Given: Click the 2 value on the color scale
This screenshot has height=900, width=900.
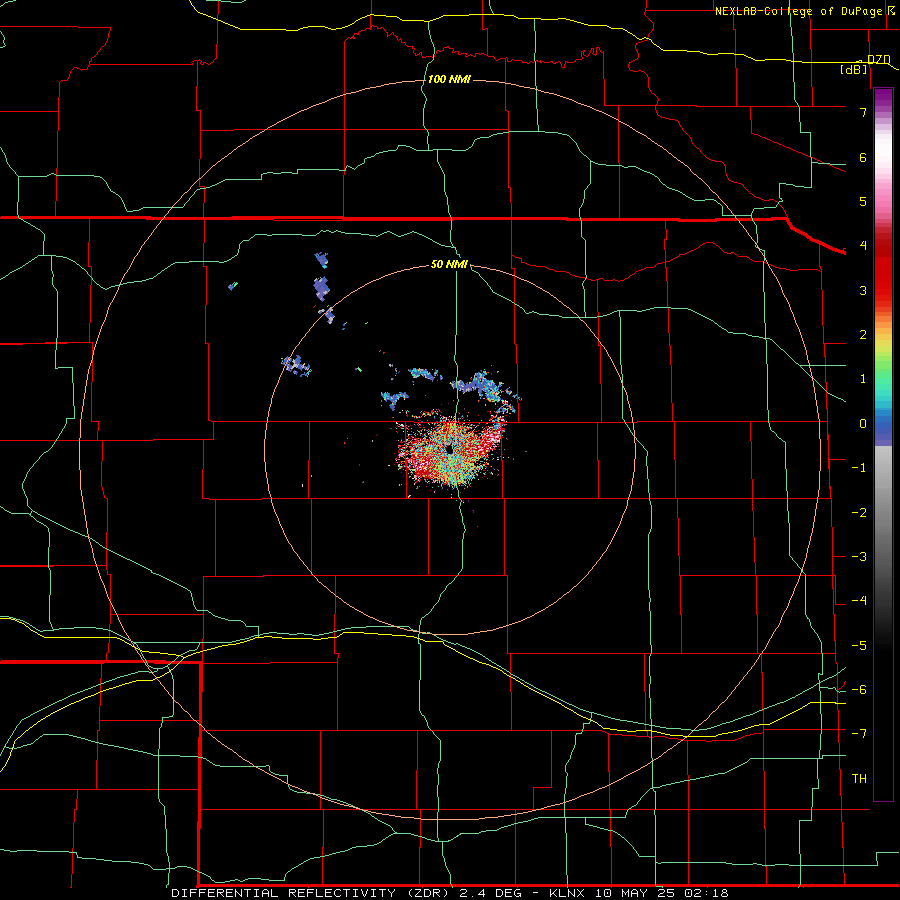Looking at the screenshot, I should [863, 335].
